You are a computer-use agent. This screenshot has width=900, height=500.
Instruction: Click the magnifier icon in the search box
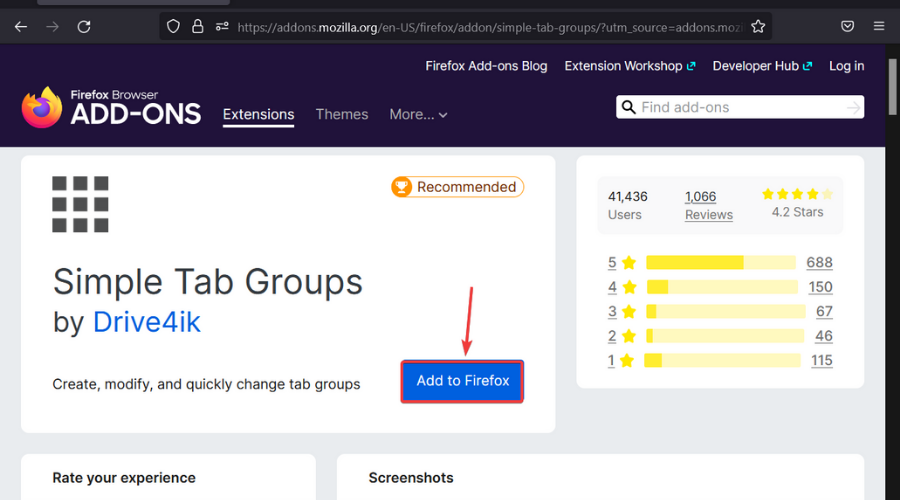tap(629, 107)
